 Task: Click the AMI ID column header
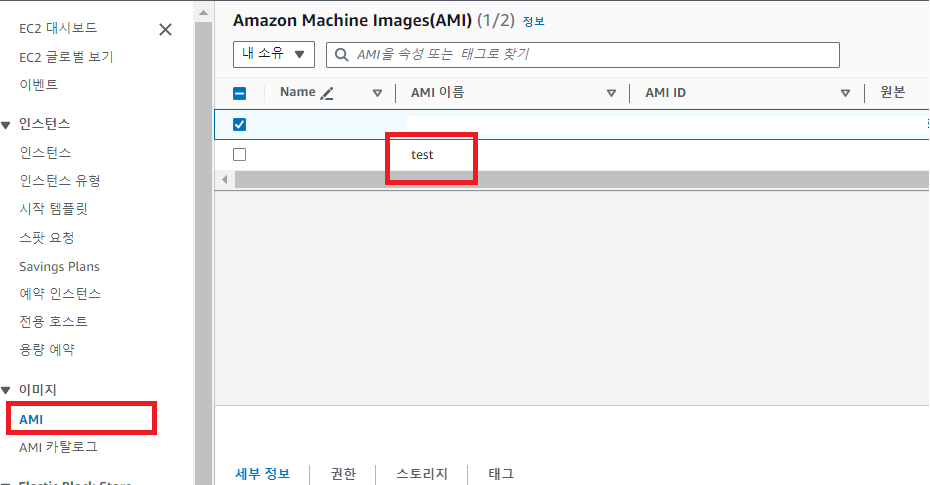click(x=665, y=93)
